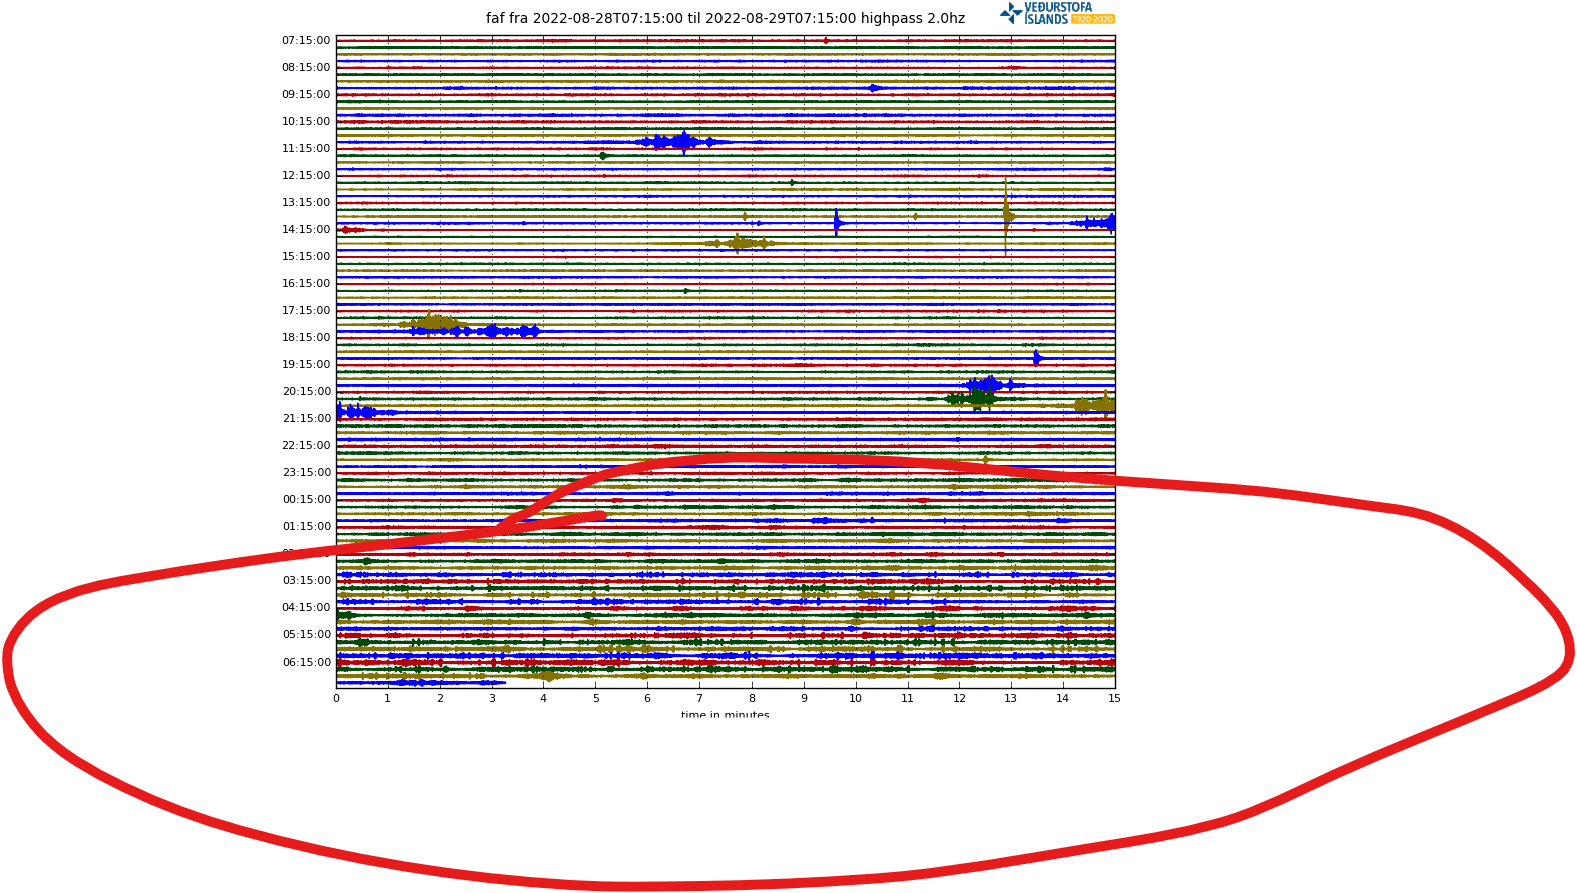Click the 21:15:00 row label
This screenshot has width=1577, height=893.
point(306,419)
